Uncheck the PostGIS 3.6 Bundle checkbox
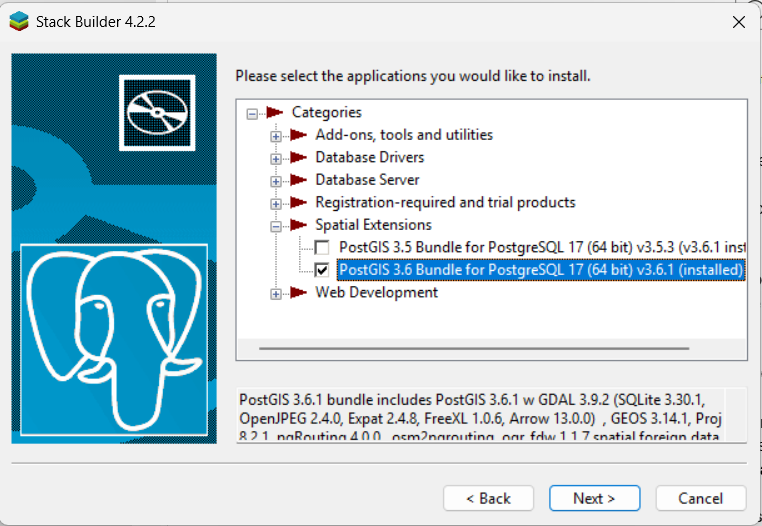Screen dimensions: 762x526 (322, 270)
